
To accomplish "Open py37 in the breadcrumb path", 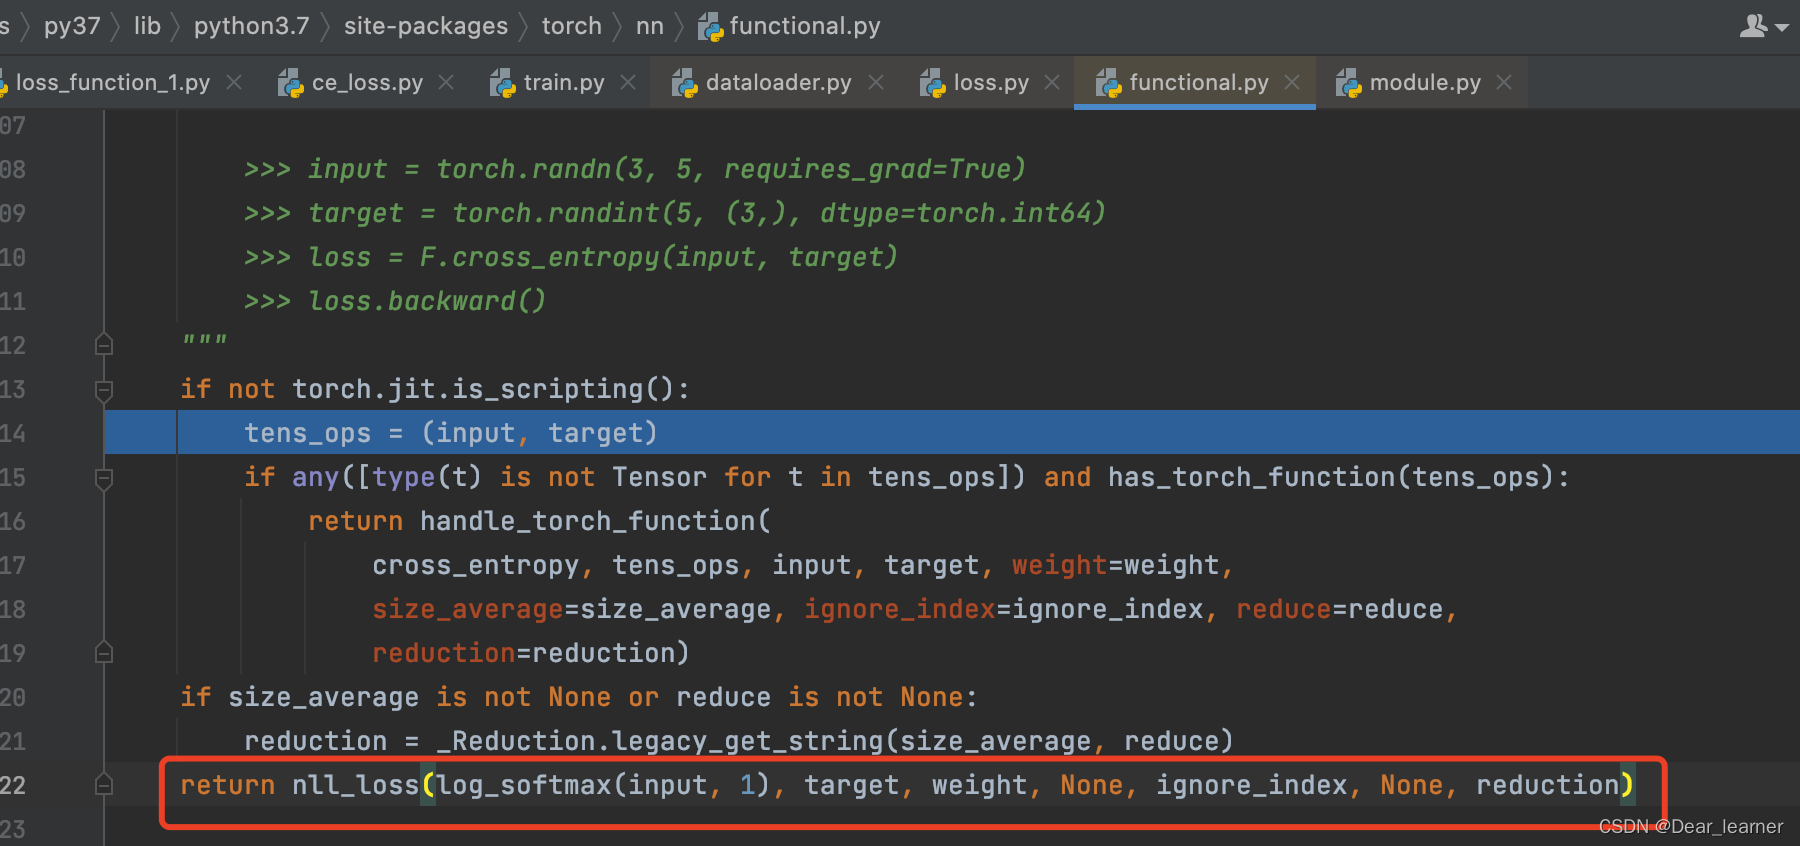I will coord(72,26).
